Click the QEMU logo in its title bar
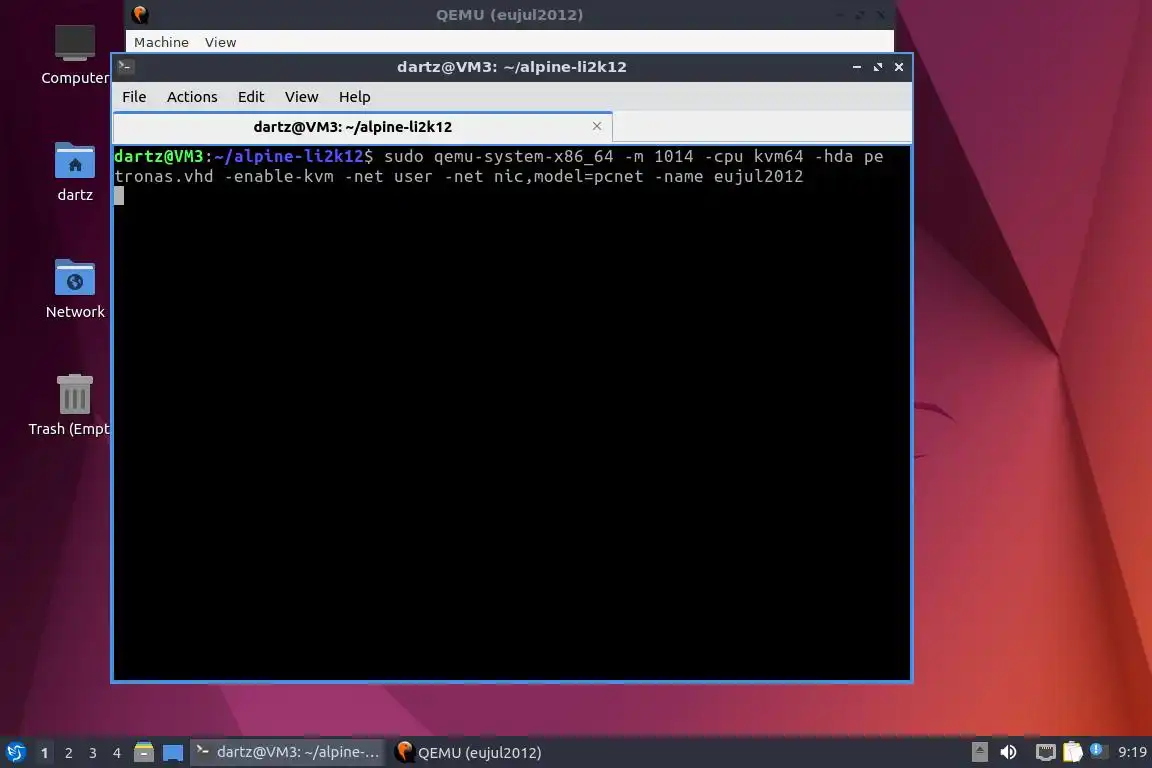The width and height of the screenshot is (1152, 768). pos(140,15)
